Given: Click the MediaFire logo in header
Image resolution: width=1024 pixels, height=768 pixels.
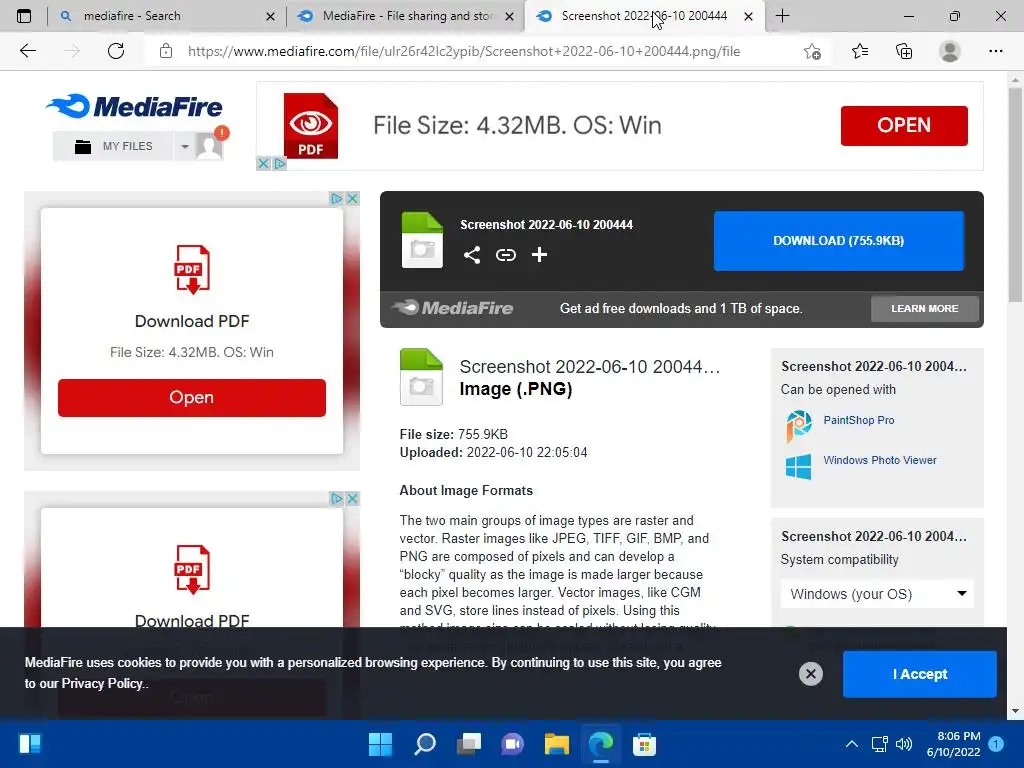Looking at the screenshot, I should click(134, 106).
